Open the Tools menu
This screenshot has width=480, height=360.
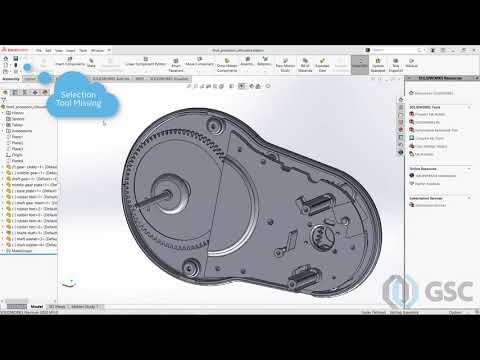click(x=83, y=50)
